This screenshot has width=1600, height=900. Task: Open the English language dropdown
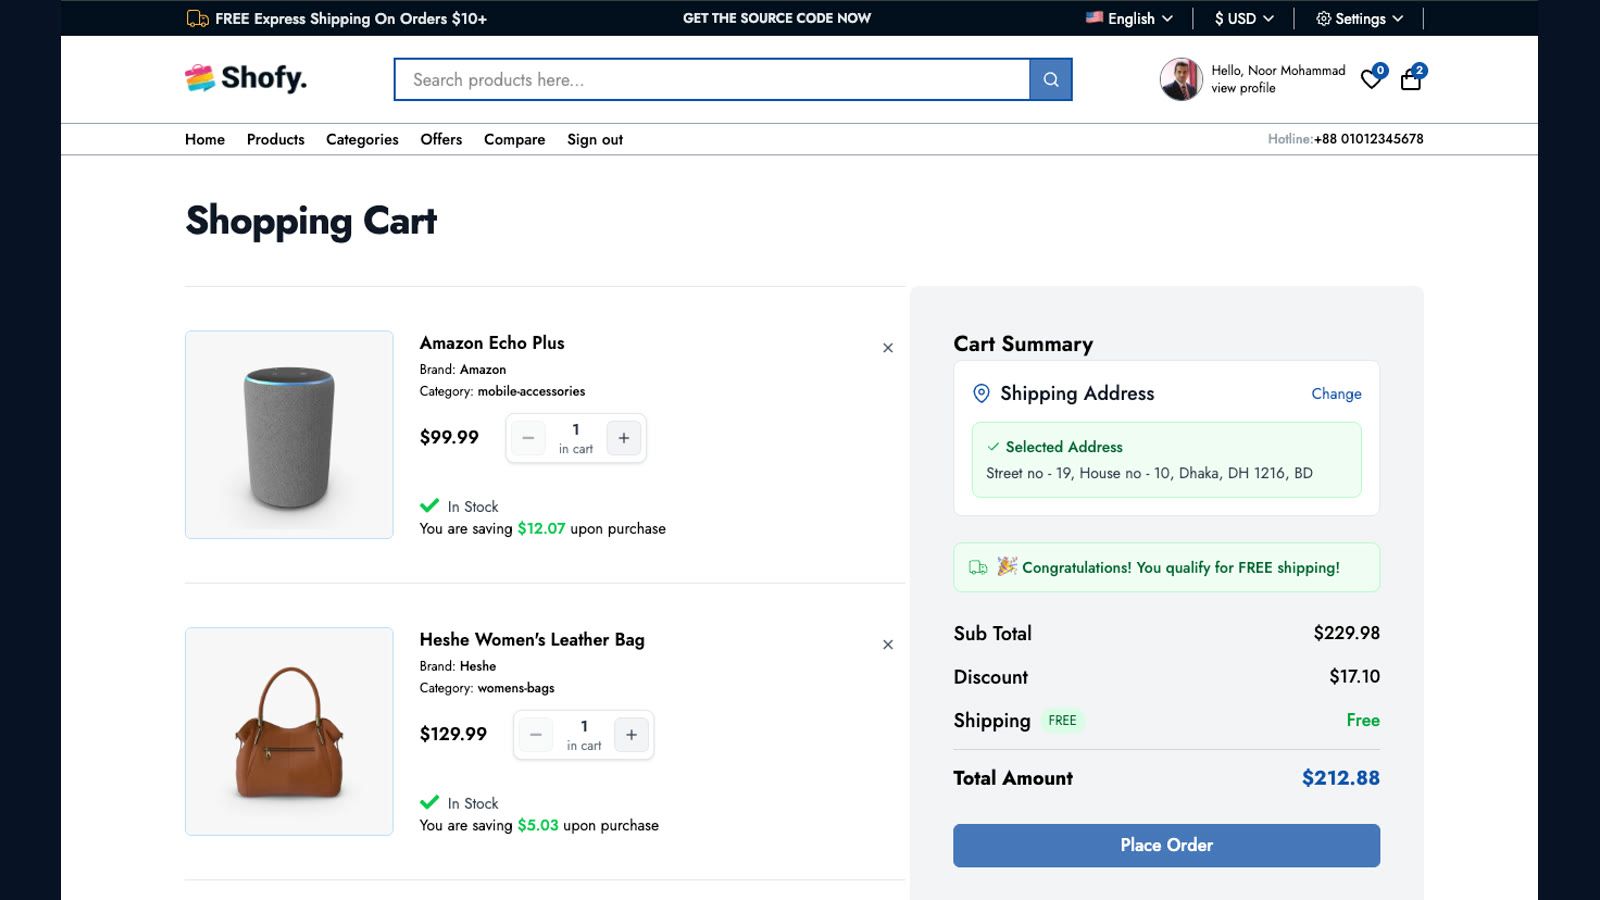(1129, 18)
